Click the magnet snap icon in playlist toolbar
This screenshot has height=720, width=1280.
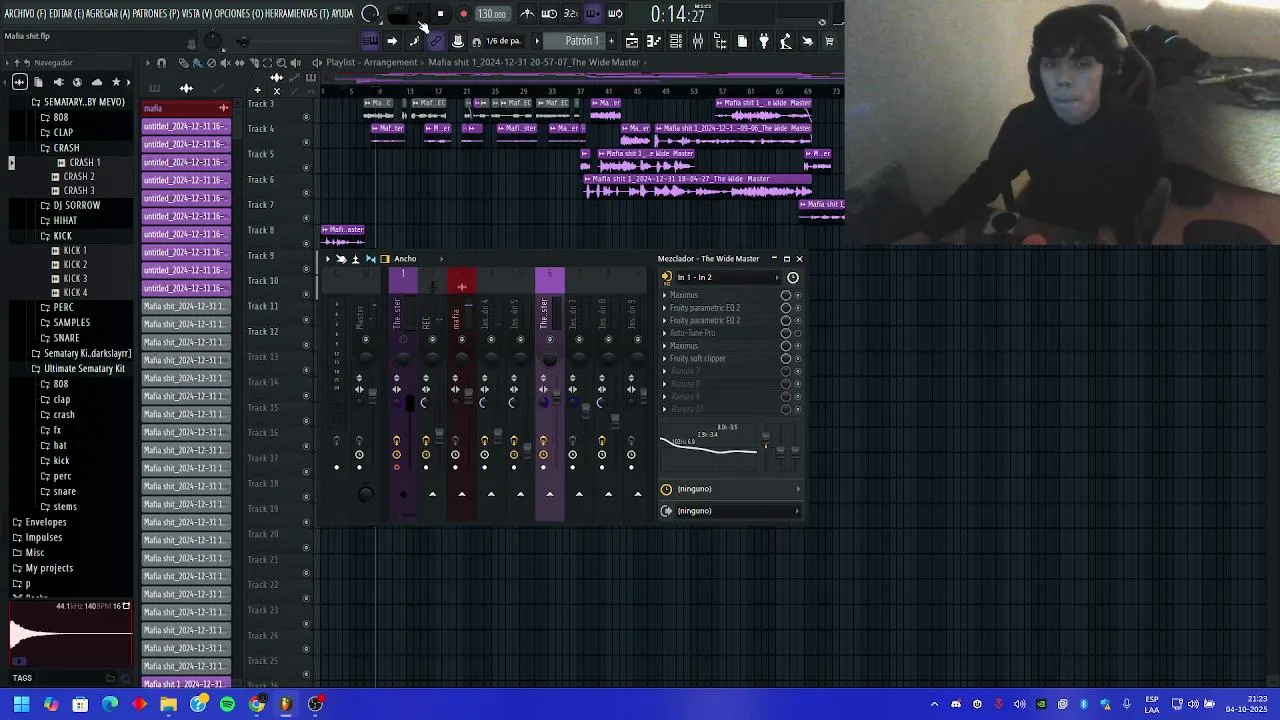pos(161,63)
